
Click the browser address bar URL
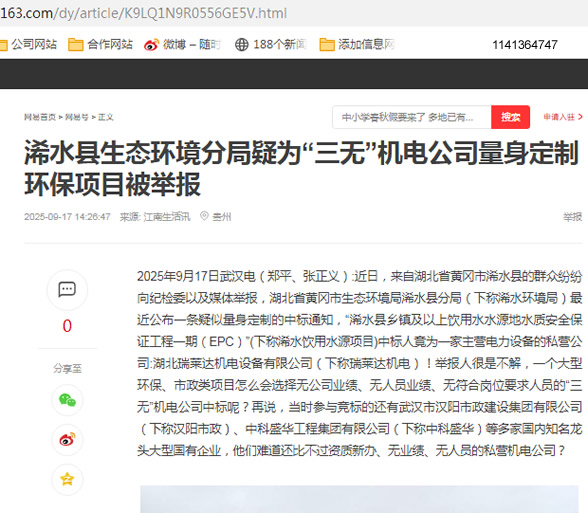144,13
